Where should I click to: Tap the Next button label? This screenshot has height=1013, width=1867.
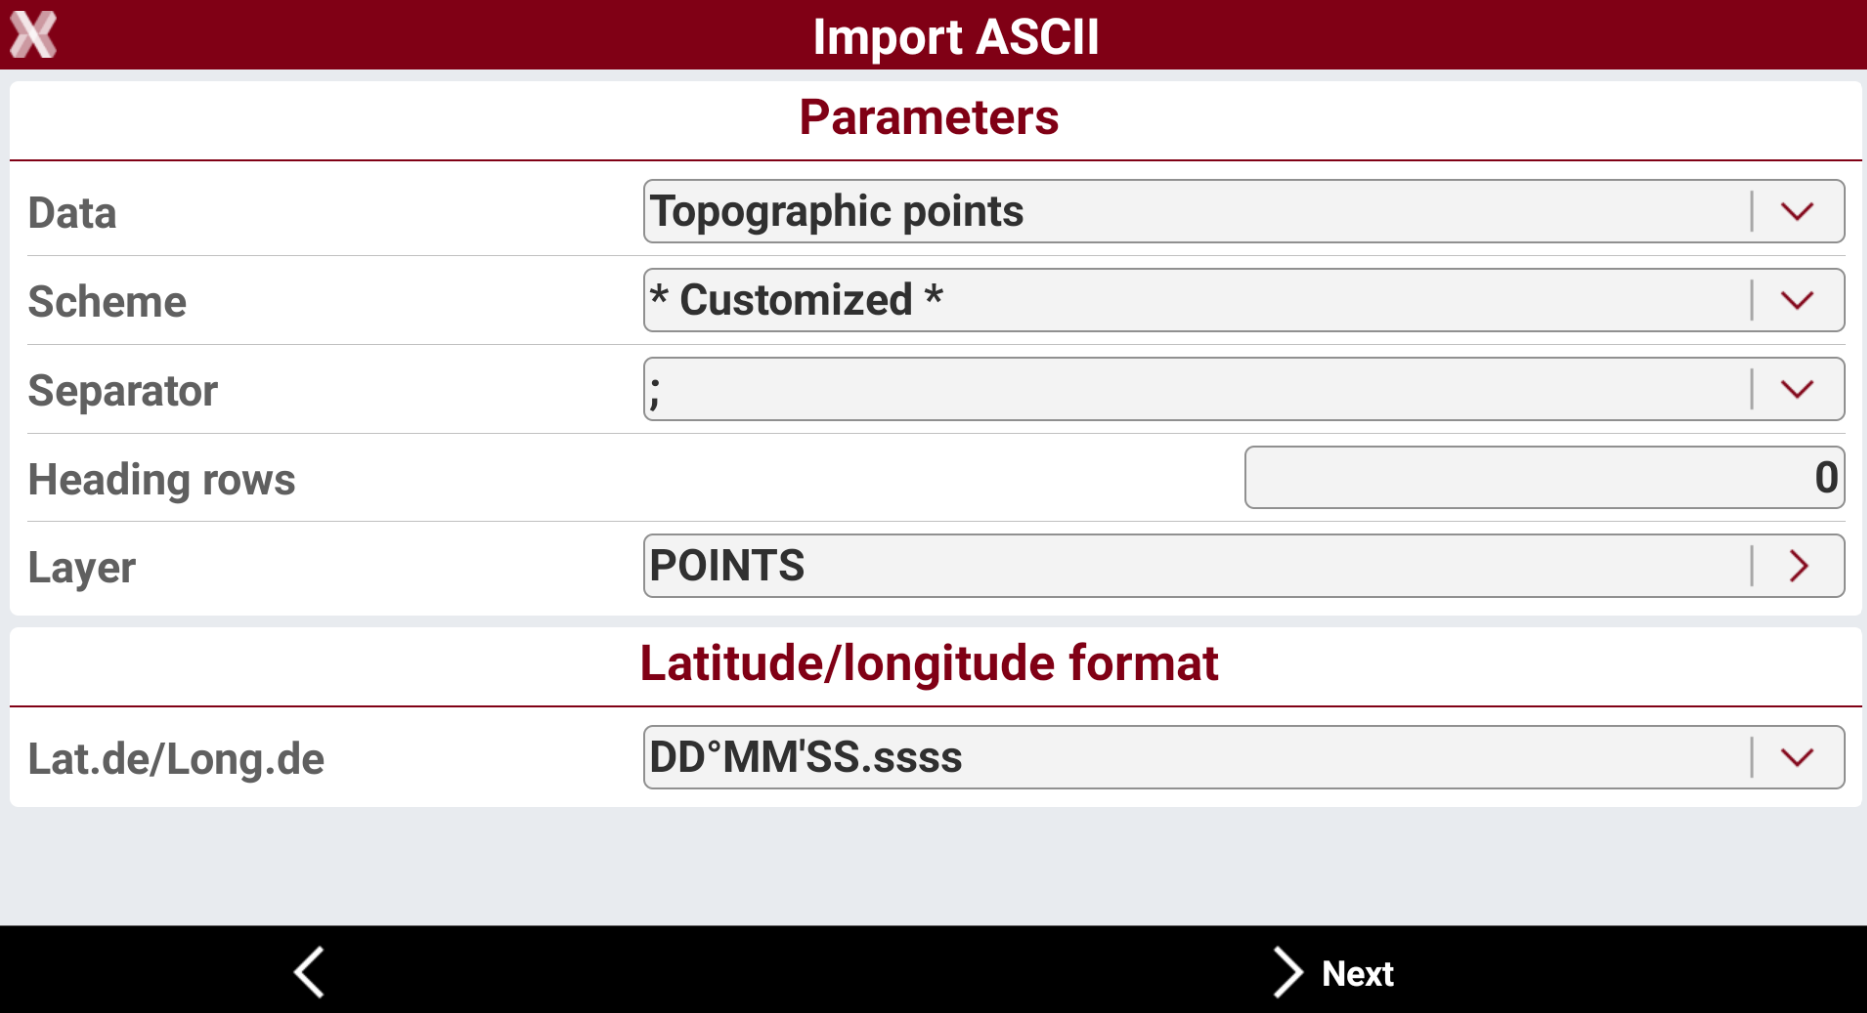click(x=1357, y=973)
